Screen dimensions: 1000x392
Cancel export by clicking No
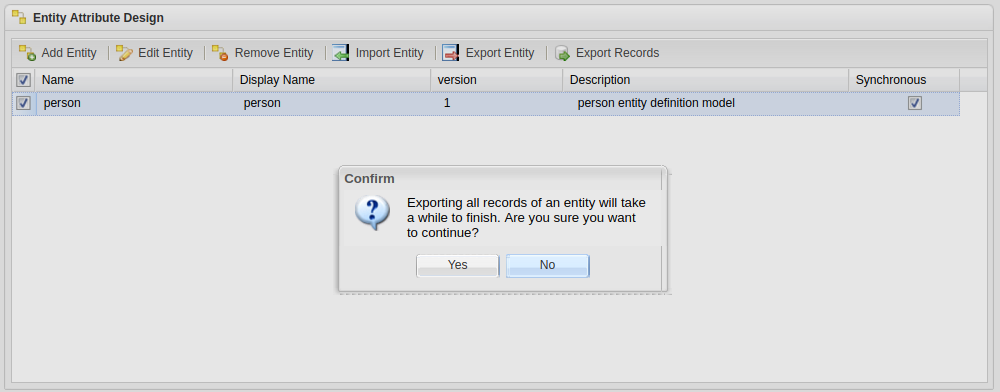548,265
